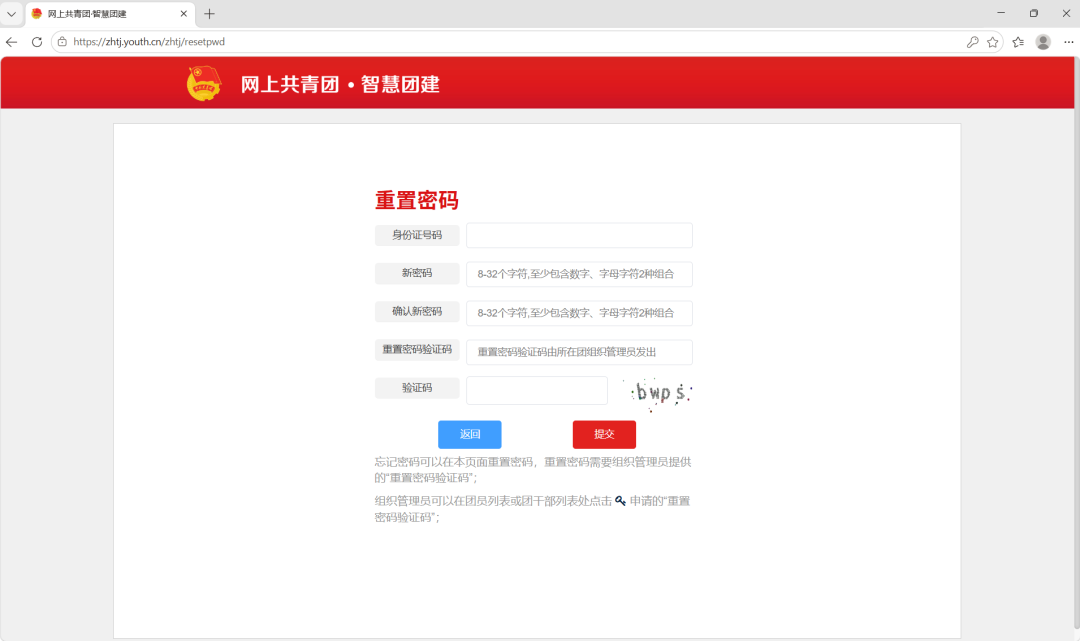Submit form with red 提交 button
1080x641 pixels.
tap(604, 434)
